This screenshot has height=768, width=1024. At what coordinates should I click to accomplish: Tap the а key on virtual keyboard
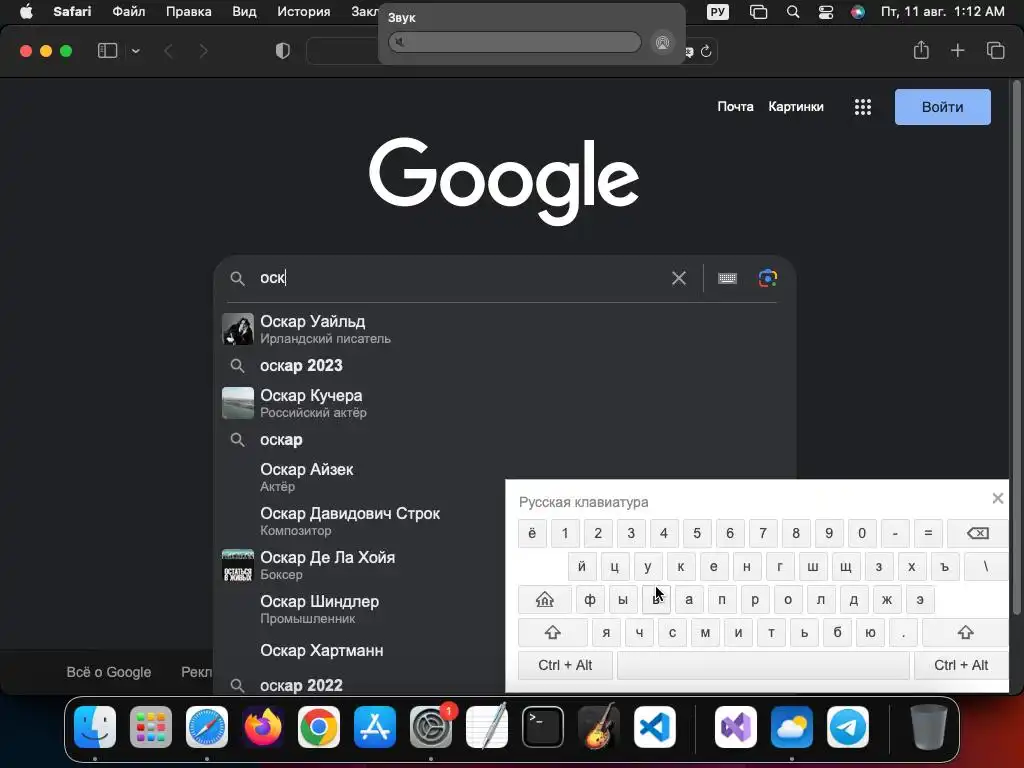pos(688,600)
